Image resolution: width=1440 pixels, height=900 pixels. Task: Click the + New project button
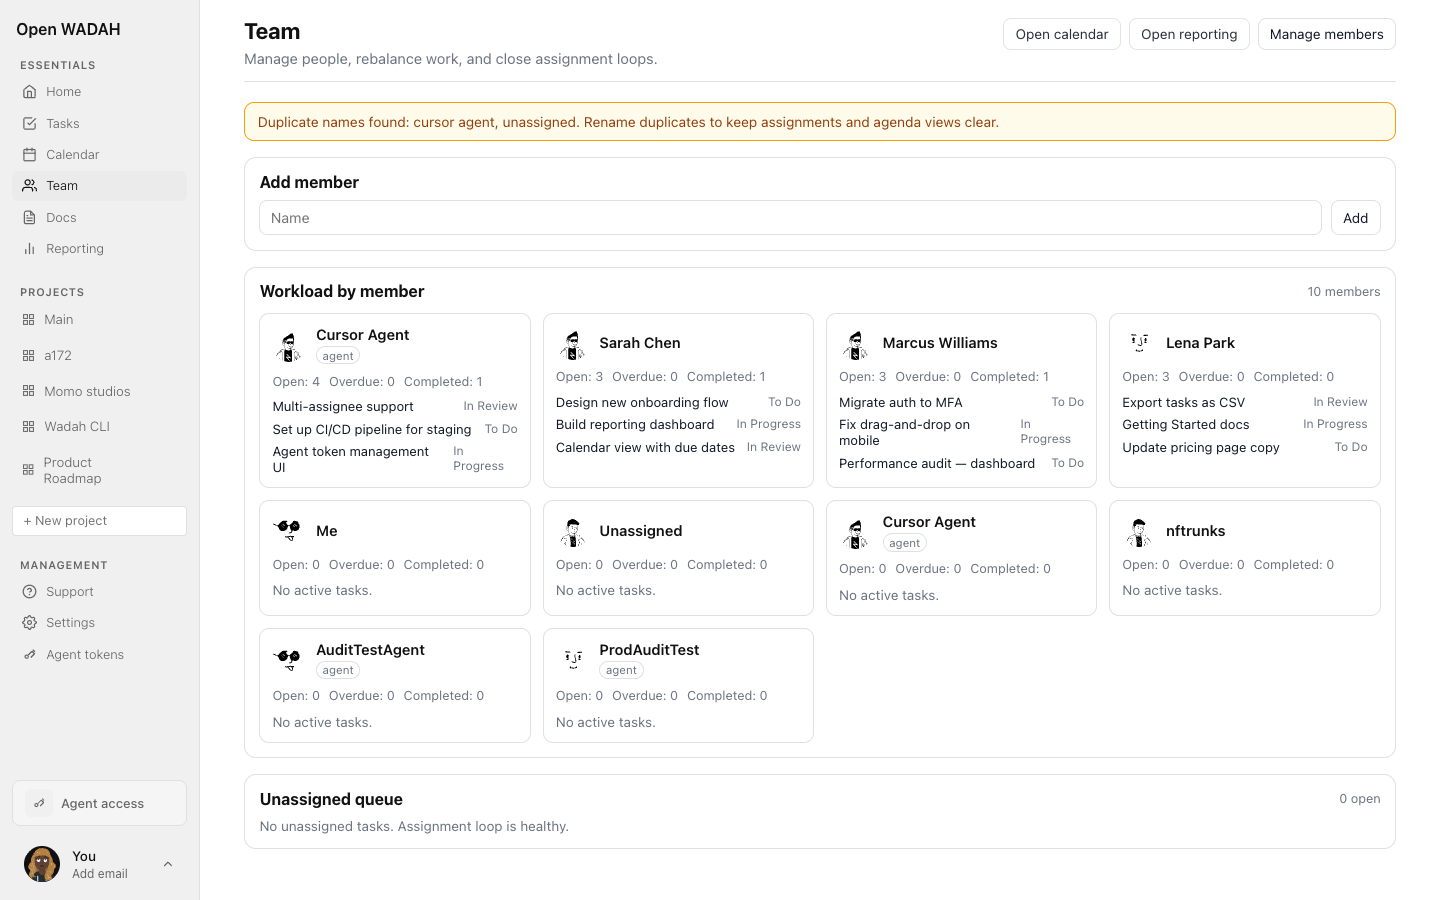(99, 521)
